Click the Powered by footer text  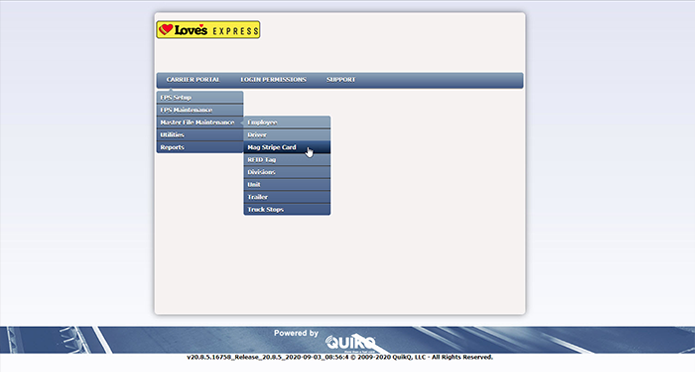(296, 333)
